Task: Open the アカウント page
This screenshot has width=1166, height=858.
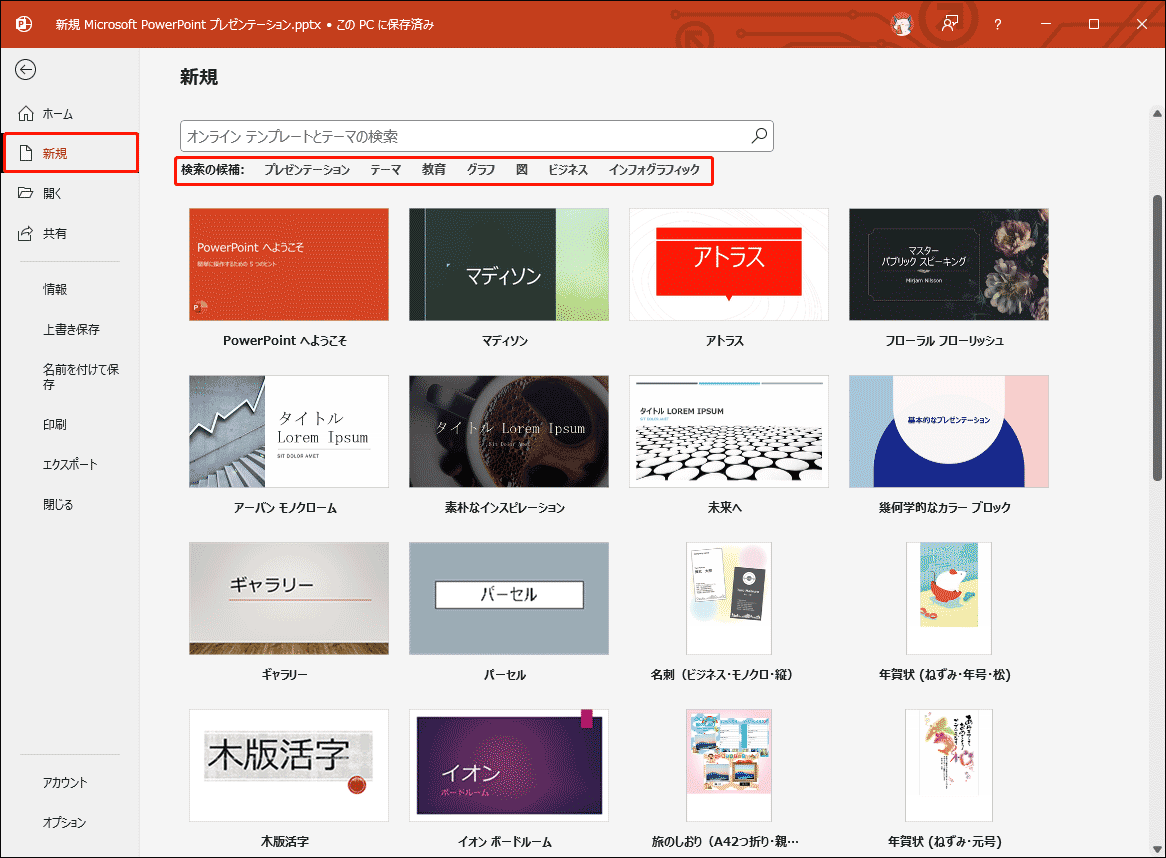Action: 65,782
